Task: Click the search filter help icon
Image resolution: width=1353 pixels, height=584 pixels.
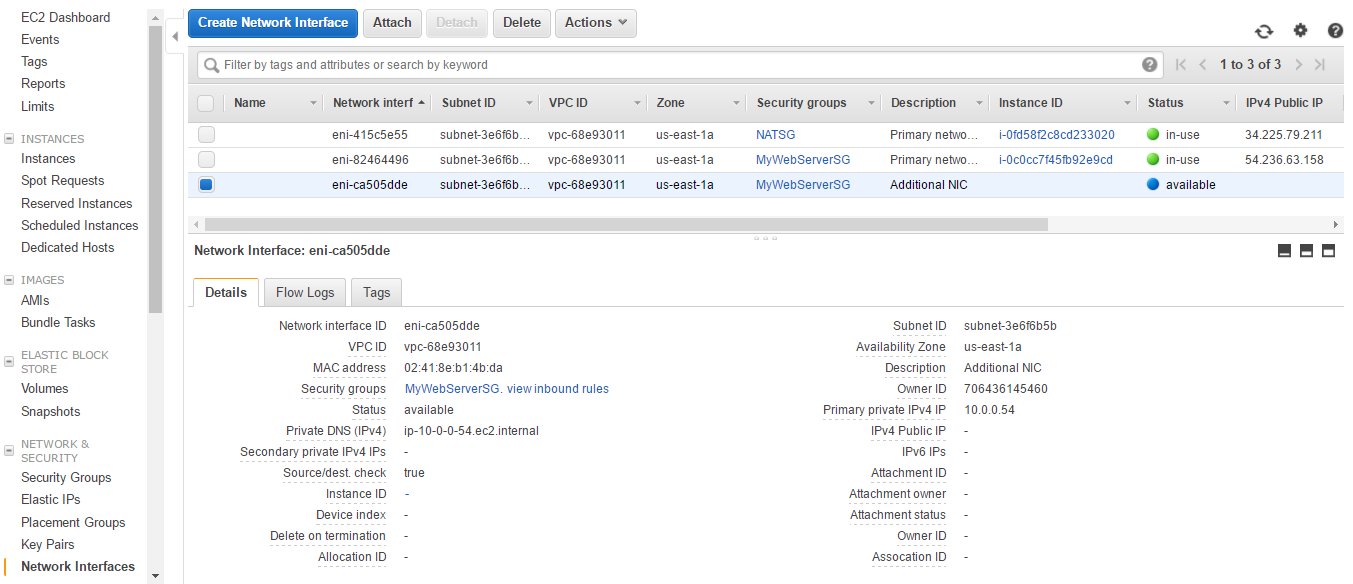Action: (1150, 65)
